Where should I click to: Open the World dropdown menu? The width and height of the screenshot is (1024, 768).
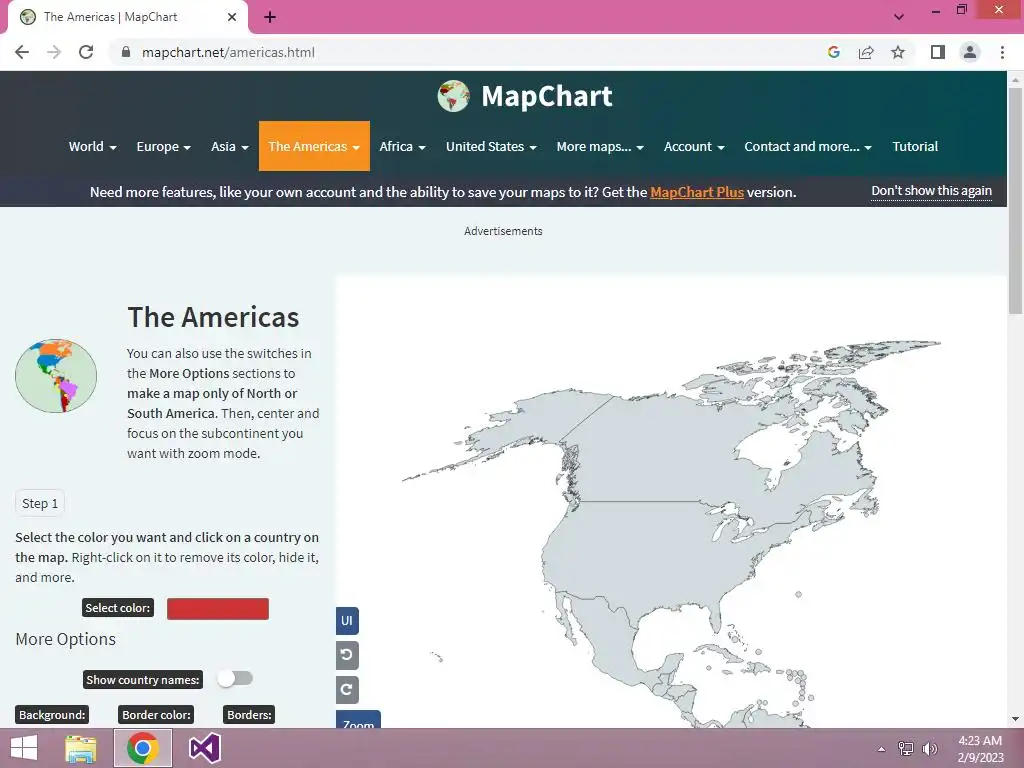click(x=93, y=146)
